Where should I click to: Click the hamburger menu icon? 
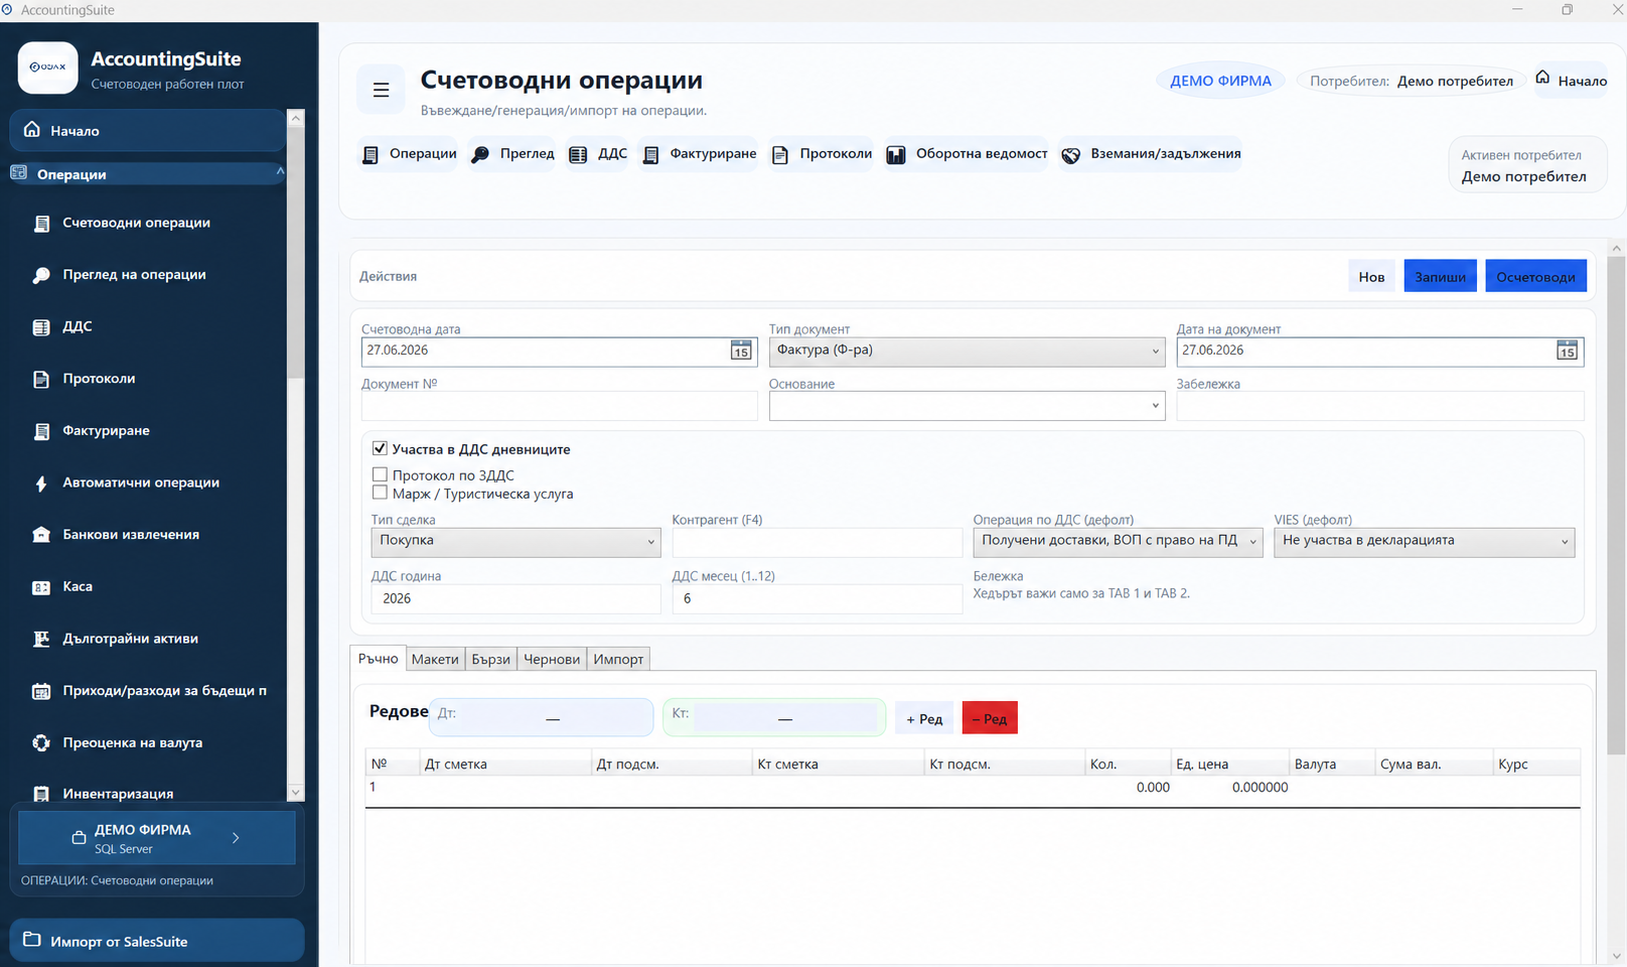[381, 90]
